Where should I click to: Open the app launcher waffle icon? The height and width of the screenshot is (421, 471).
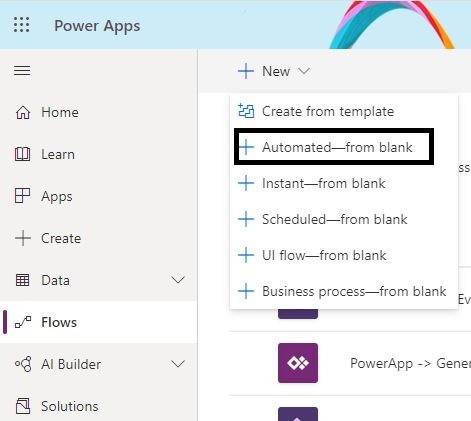coord(22,25)
